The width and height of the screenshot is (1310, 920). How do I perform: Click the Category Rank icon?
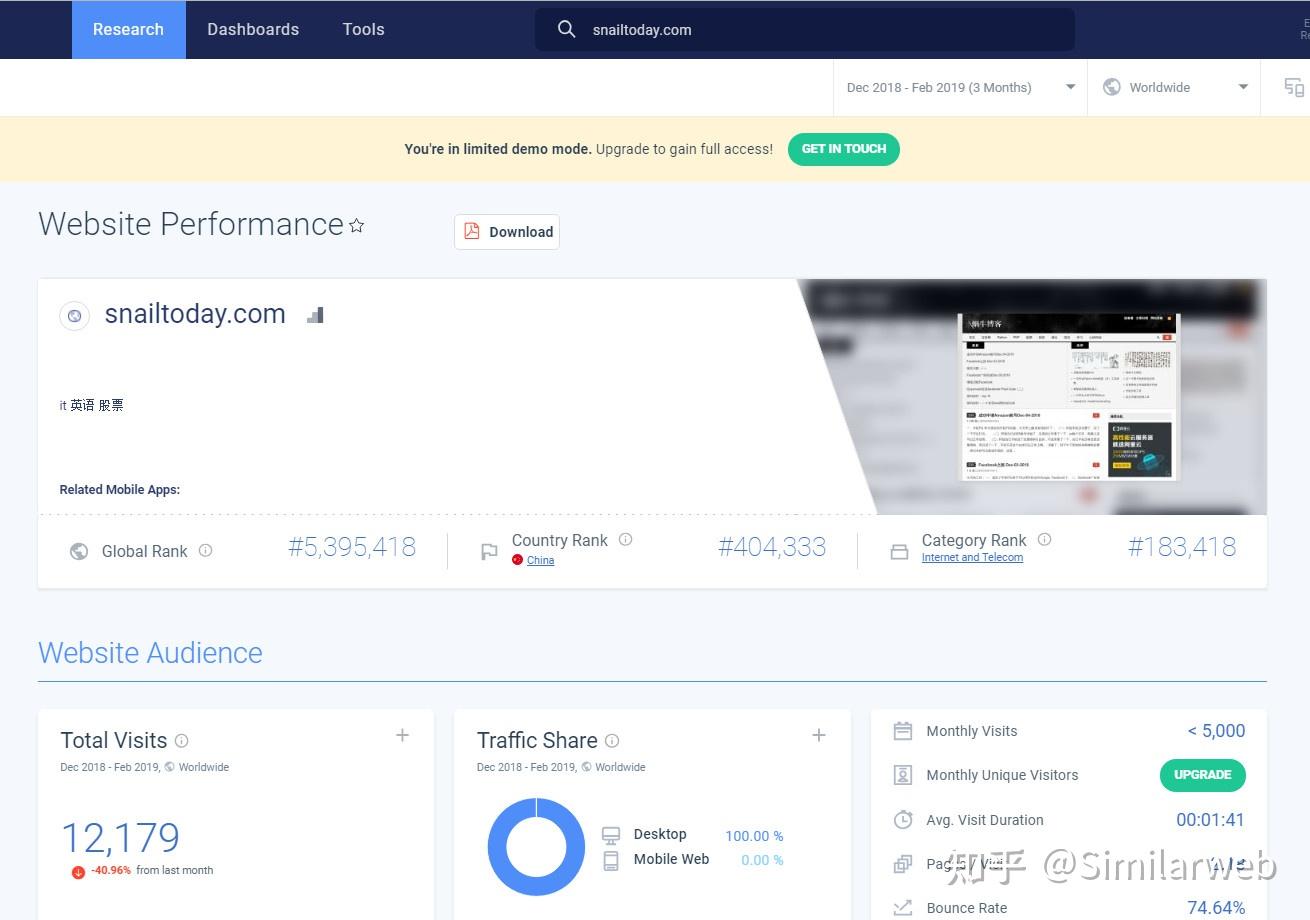point(899,551)
